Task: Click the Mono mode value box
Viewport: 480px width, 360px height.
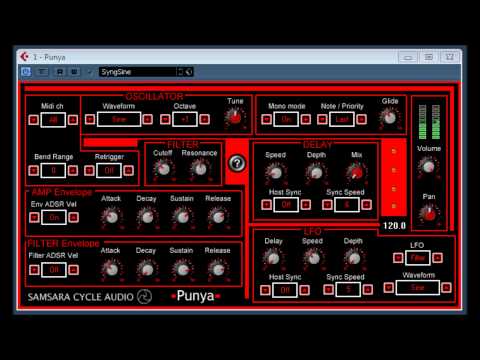Action: [286, 119]
